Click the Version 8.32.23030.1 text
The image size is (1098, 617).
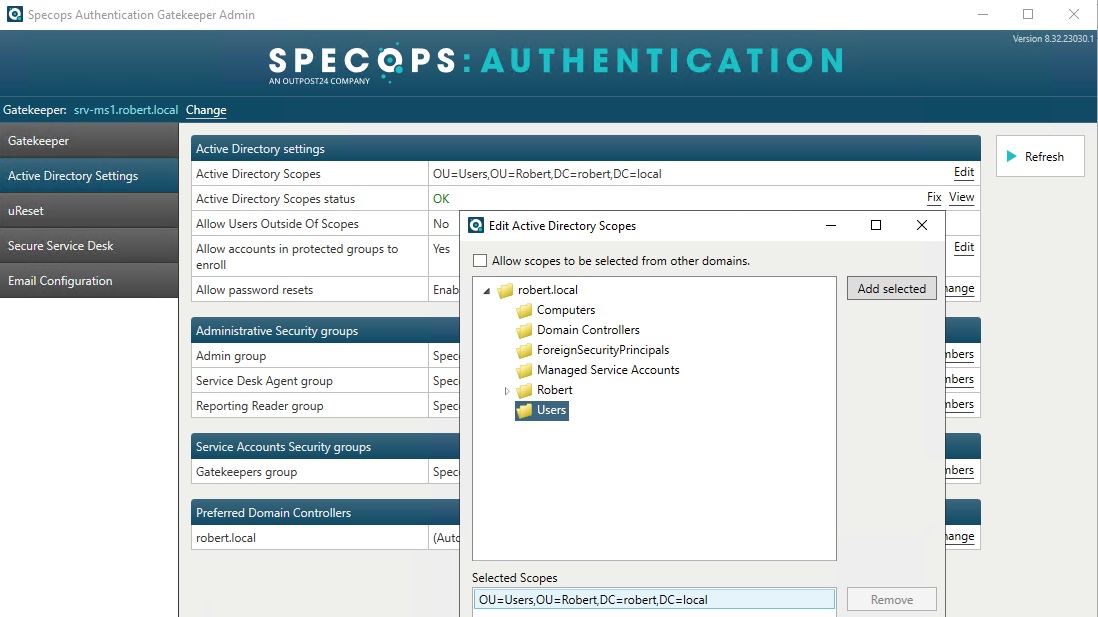[1052, 39]
